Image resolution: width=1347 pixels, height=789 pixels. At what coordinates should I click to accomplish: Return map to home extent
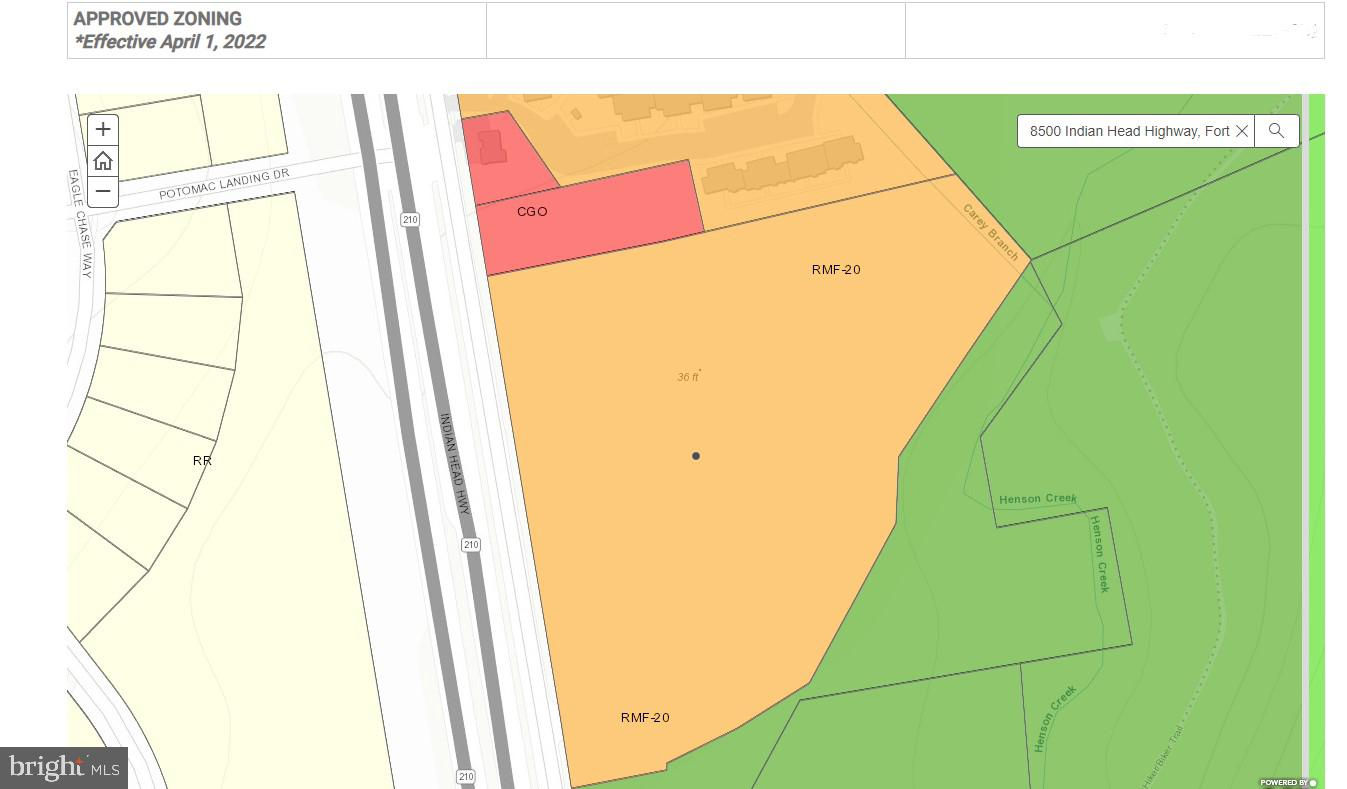pyautogui.click(x=103, y=160)
